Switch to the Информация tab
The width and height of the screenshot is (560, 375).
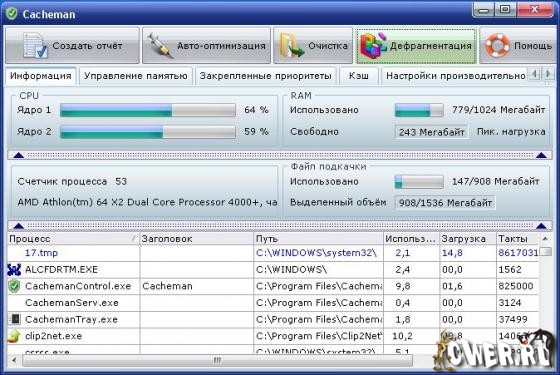point(41,76)
